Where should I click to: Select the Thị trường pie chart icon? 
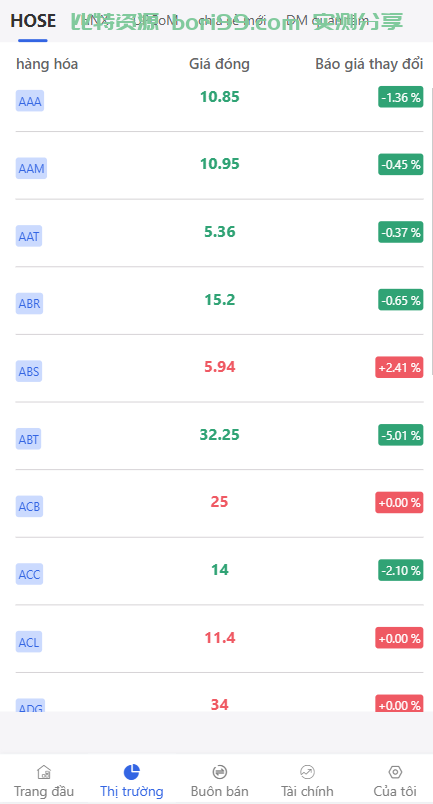coord(132,772)
